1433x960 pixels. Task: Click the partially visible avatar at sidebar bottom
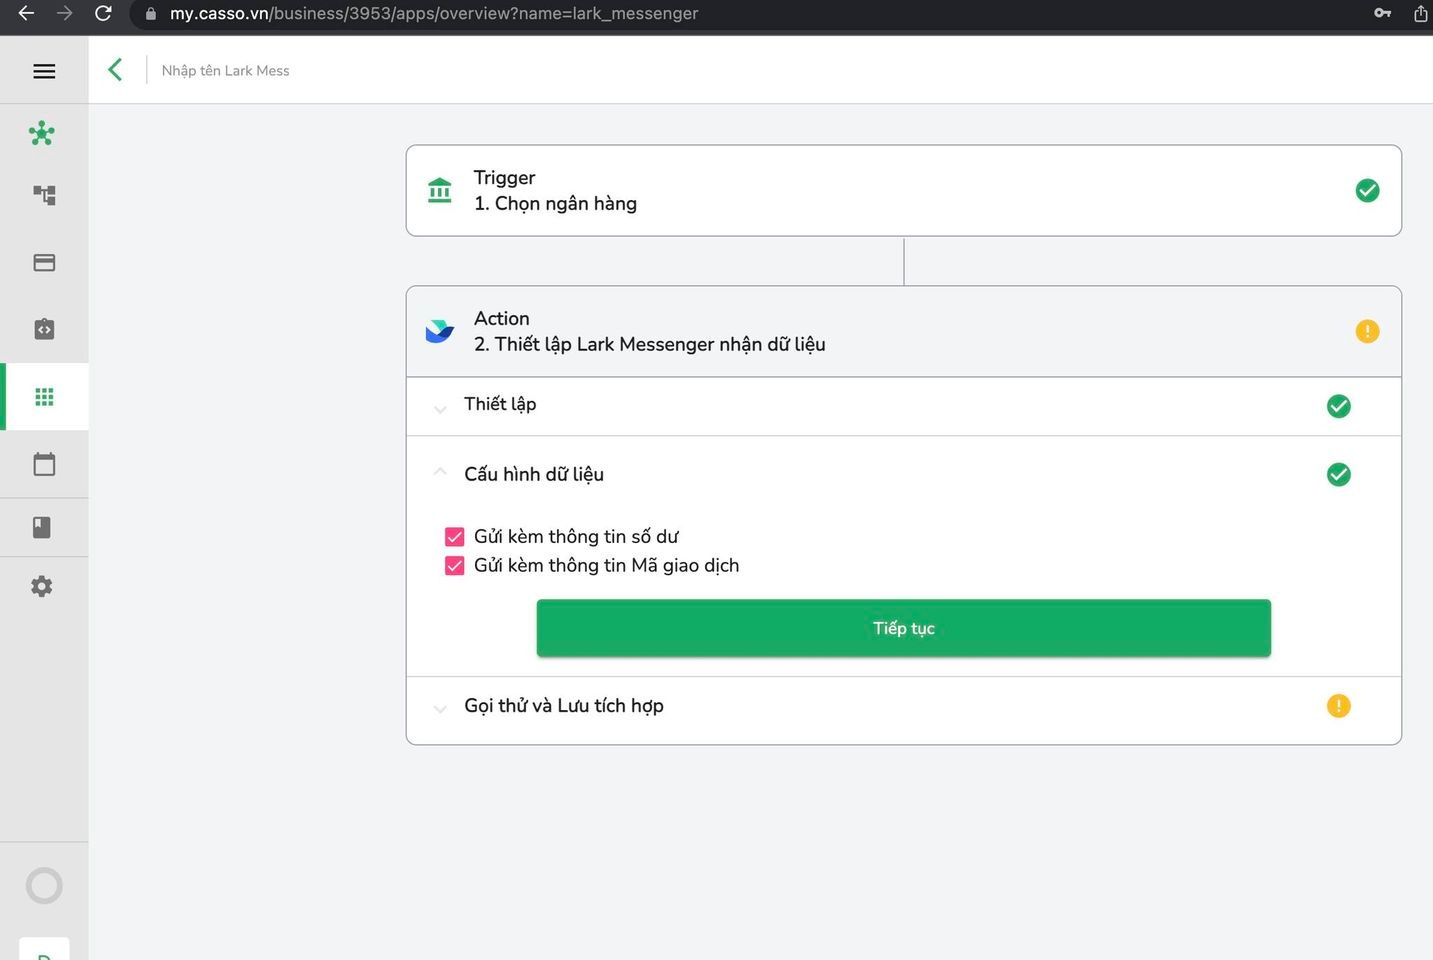pos(44,949)
